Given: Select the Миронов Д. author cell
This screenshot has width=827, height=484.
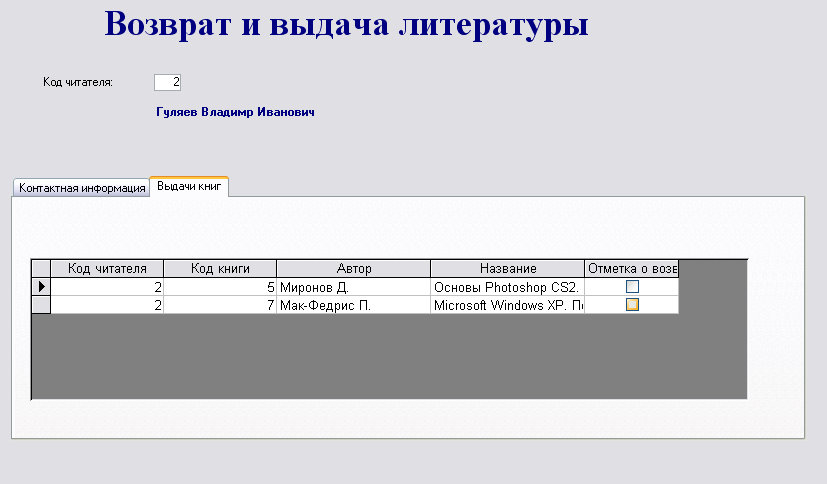Looking at the screenshot, I should tap(353, 287).
